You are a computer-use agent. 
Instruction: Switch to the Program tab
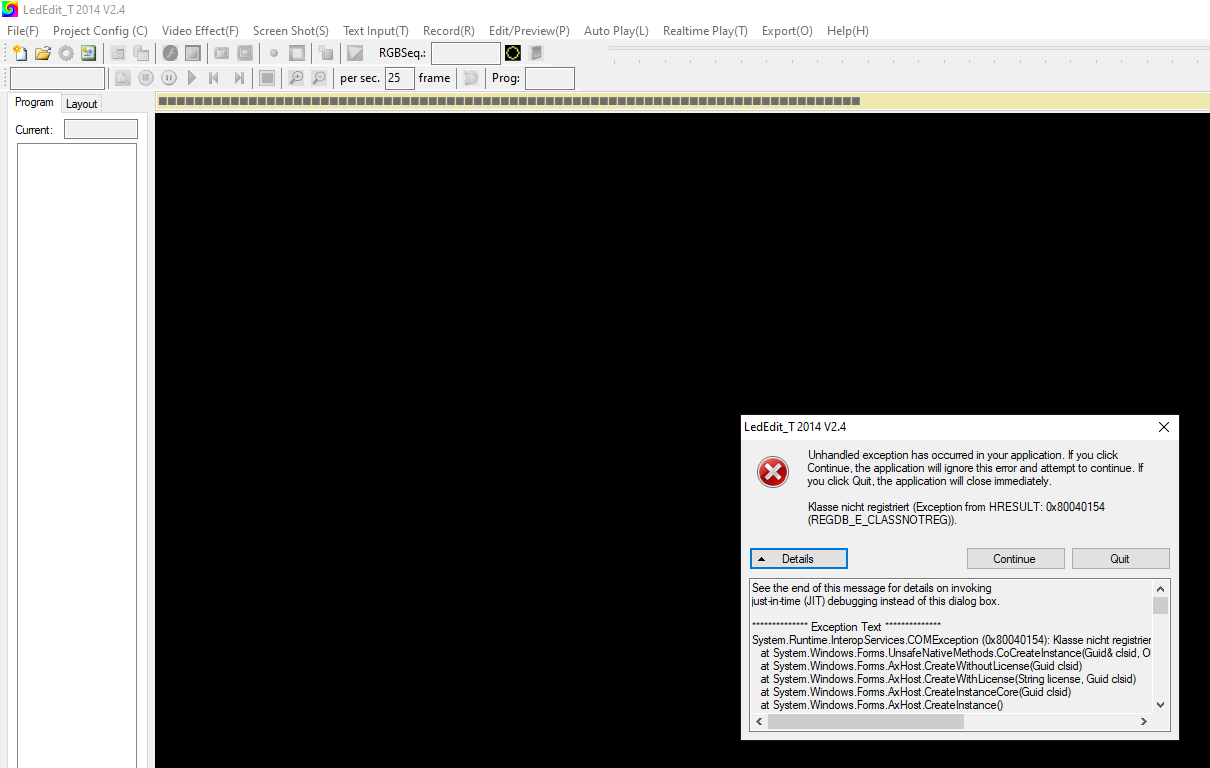(34, 102)
